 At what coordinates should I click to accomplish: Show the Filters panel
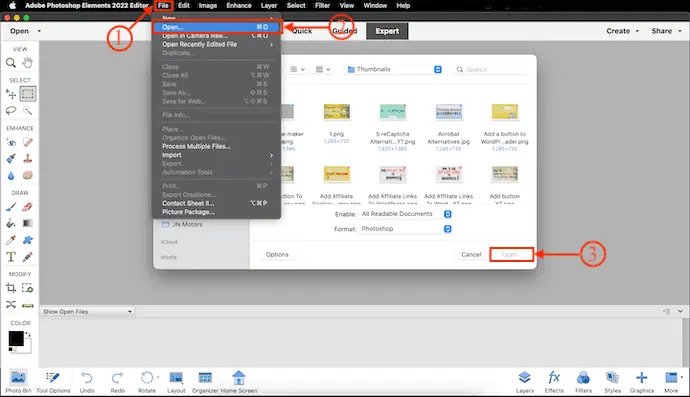[583, 381]
